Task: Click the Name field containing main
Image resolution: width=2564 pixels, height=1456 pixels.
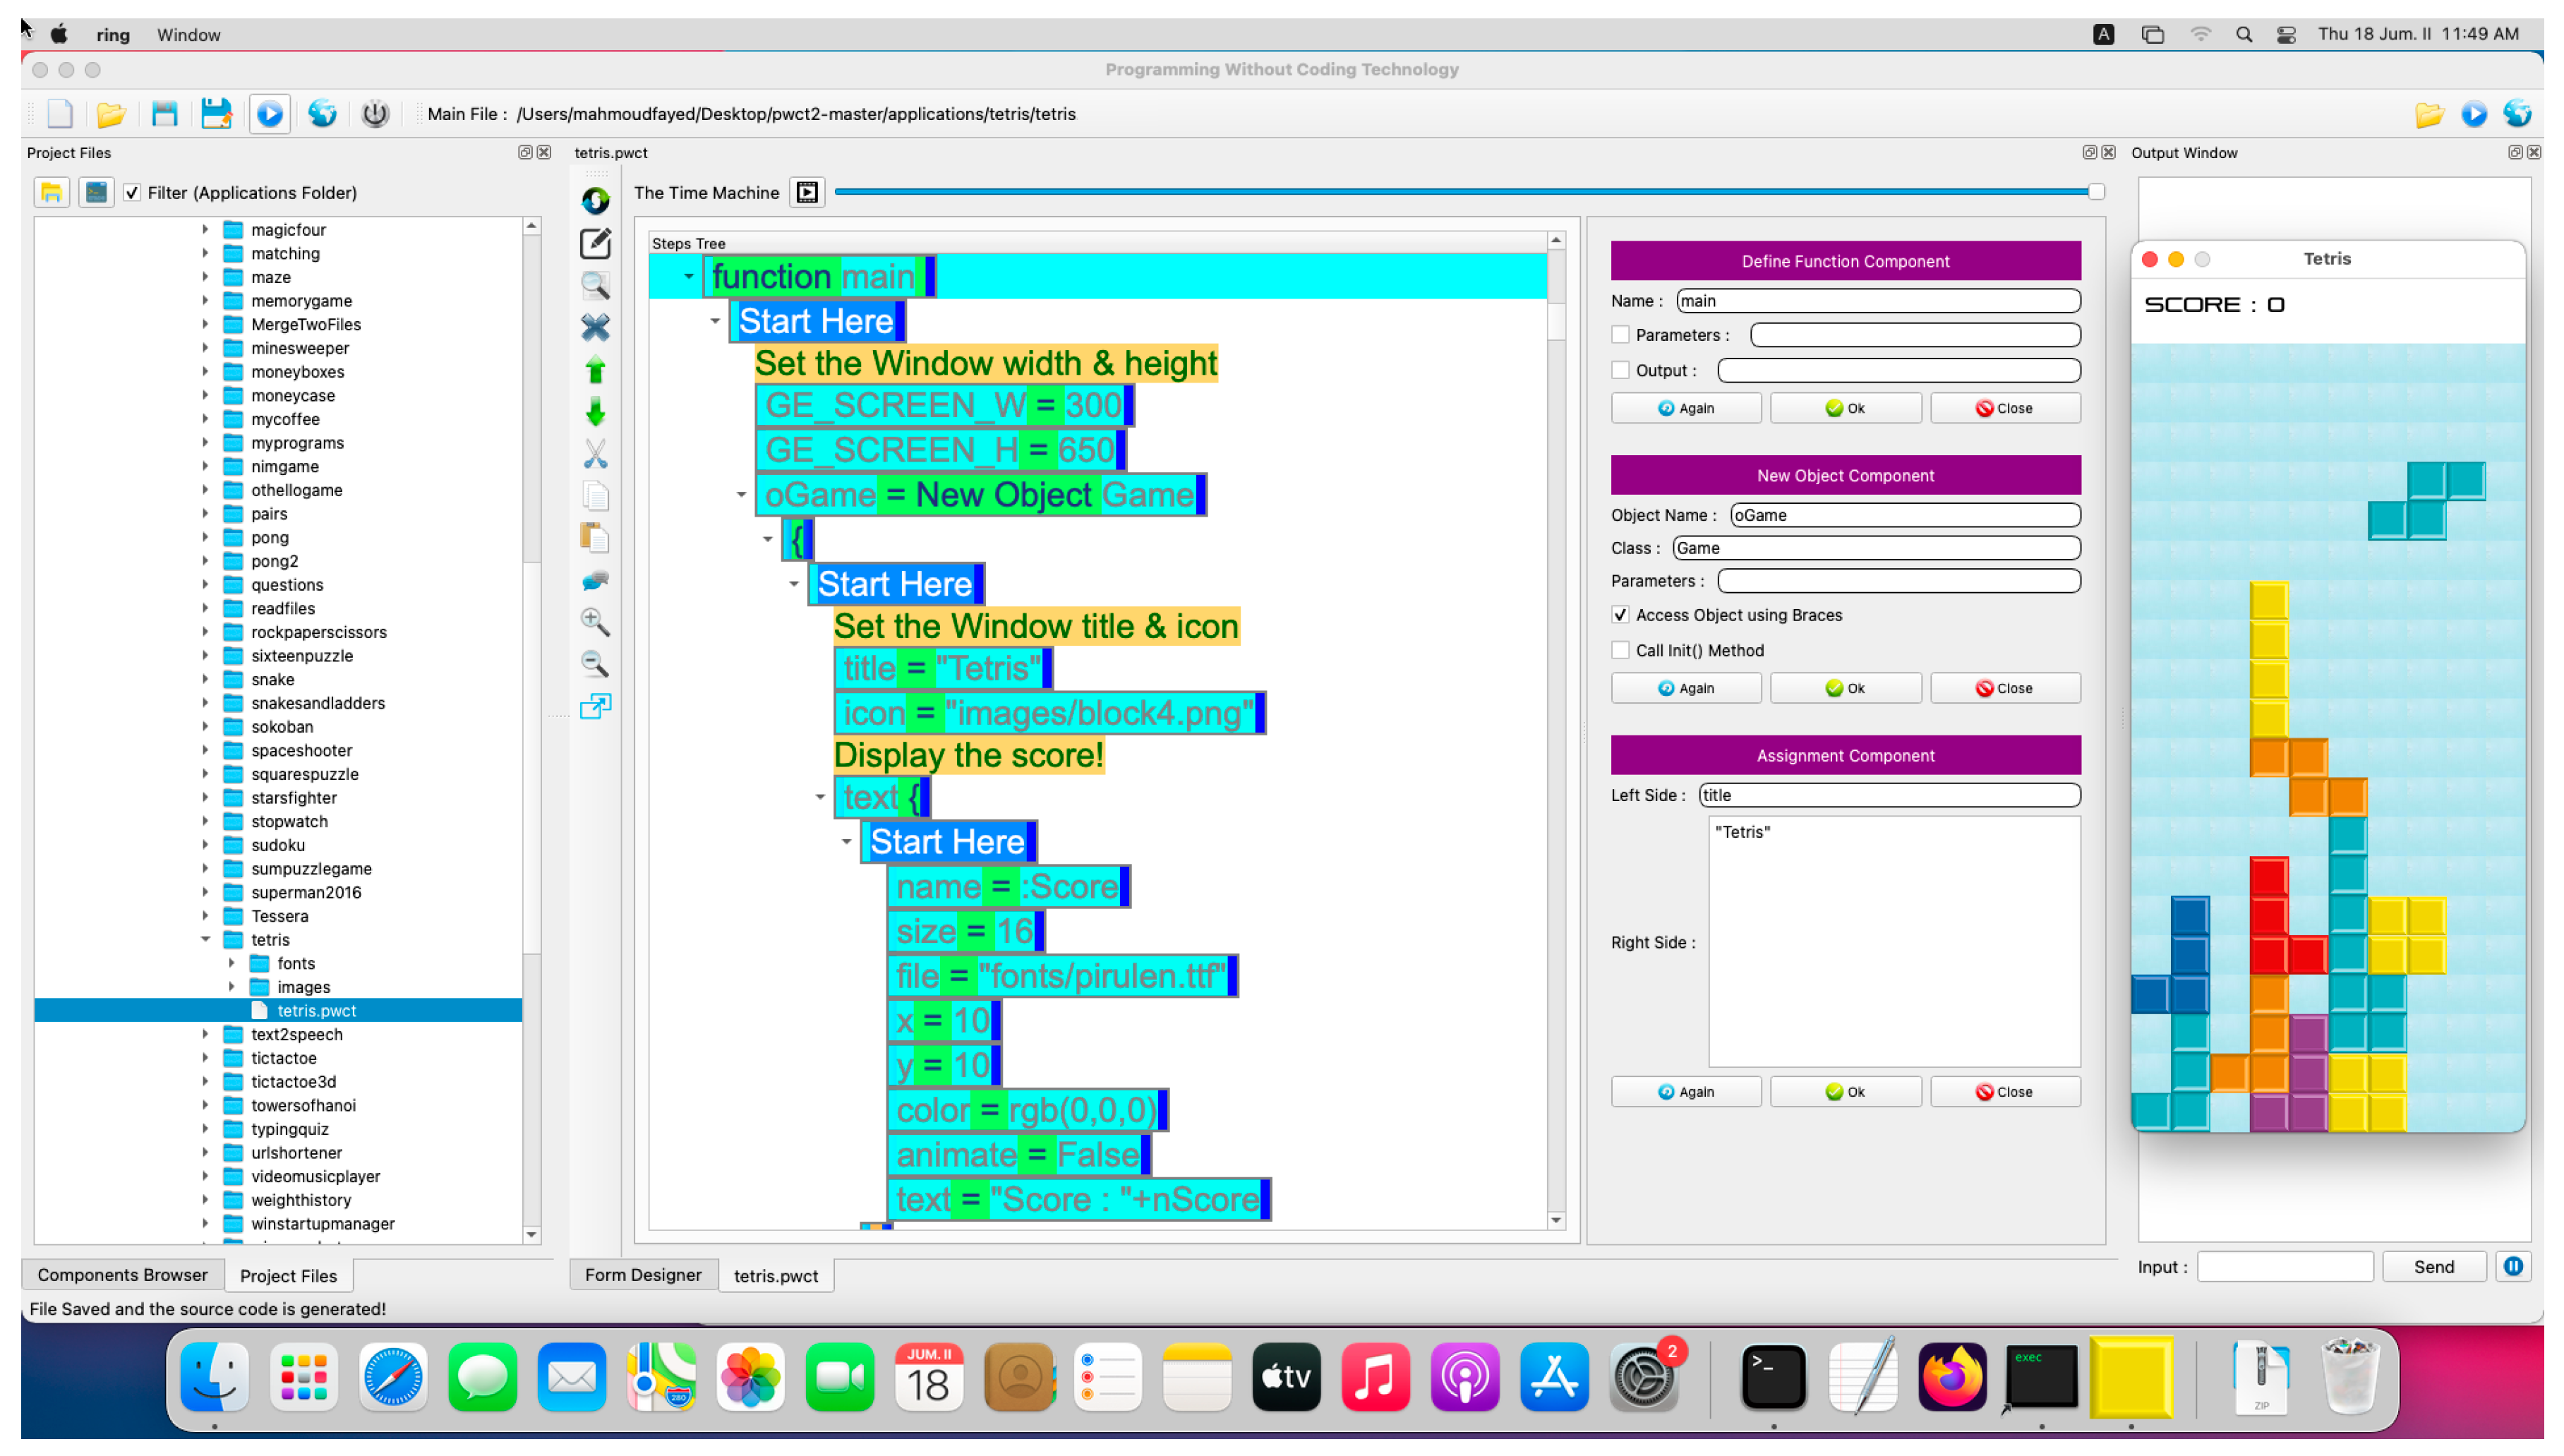Action: coord(1878,301)
